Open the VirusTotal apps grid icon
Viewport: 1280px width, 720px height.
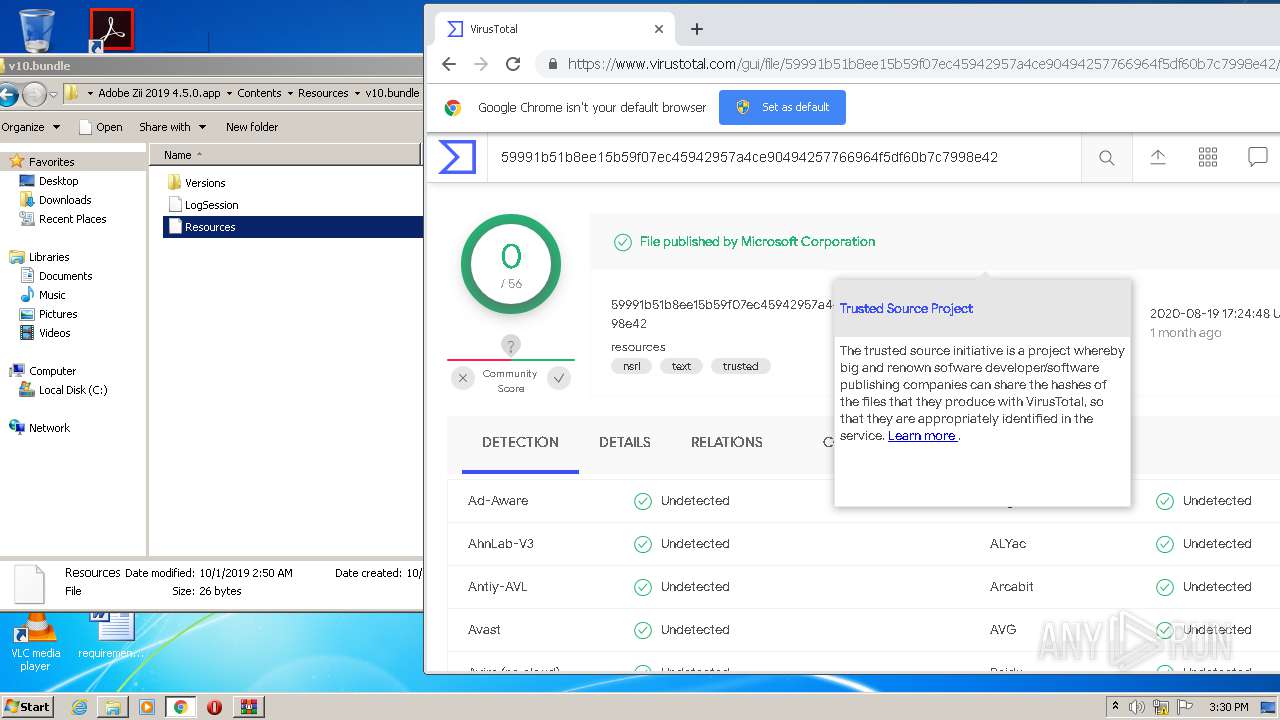click(x=1208, y=157)
